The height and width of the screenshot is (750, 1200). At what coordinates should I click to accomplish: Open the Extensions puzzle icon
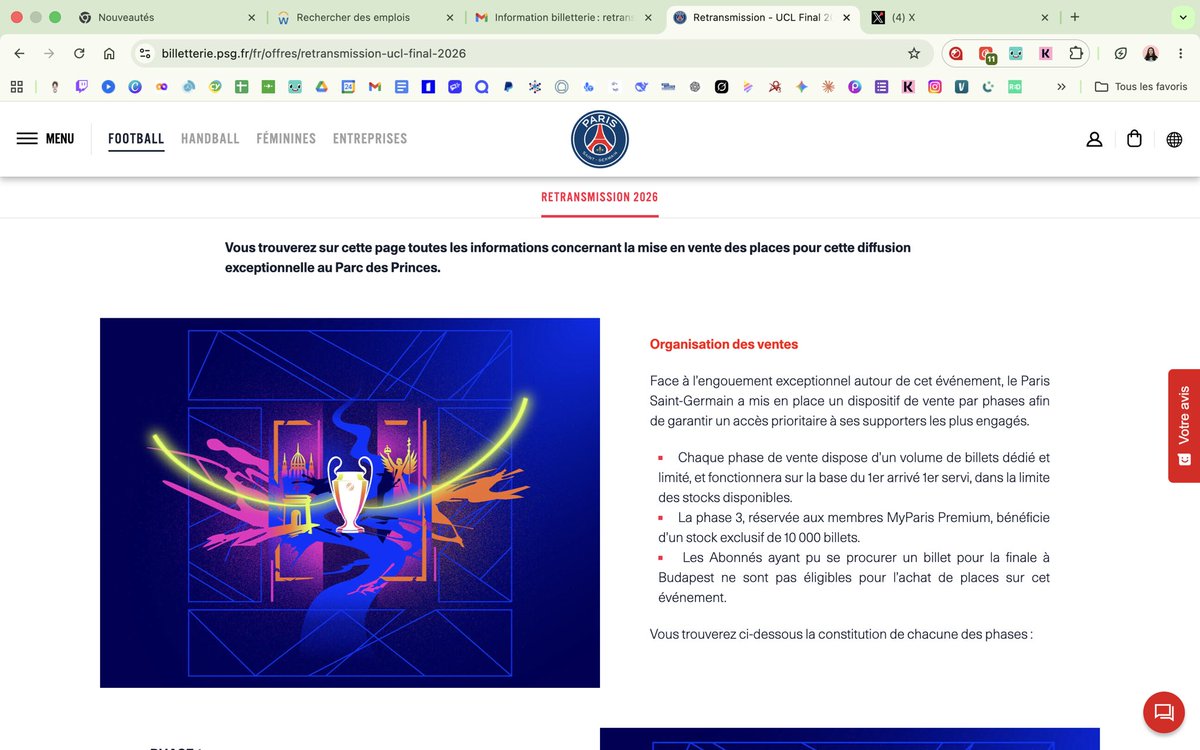[1076, 53]
